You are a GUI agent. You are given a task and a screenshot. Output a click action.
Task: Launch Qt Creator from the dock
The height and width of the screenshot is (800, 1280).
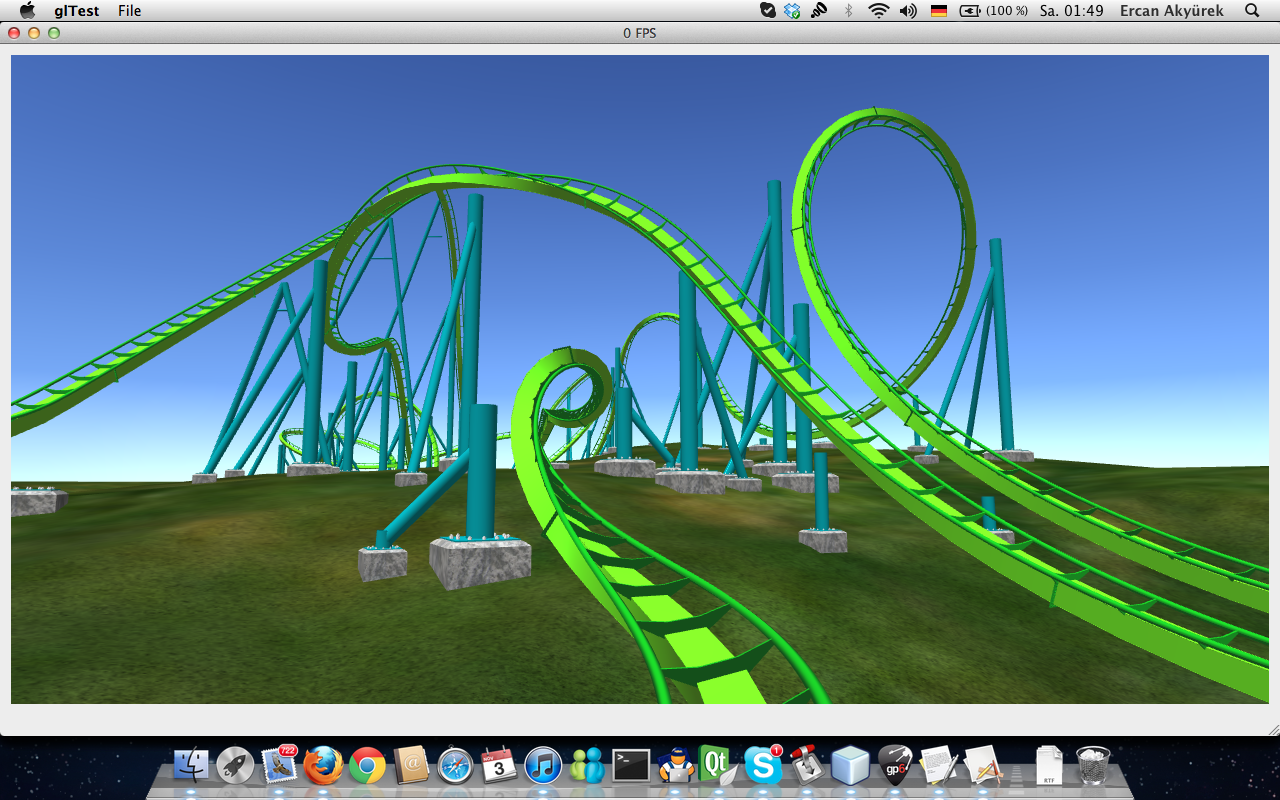pos(718,766)
